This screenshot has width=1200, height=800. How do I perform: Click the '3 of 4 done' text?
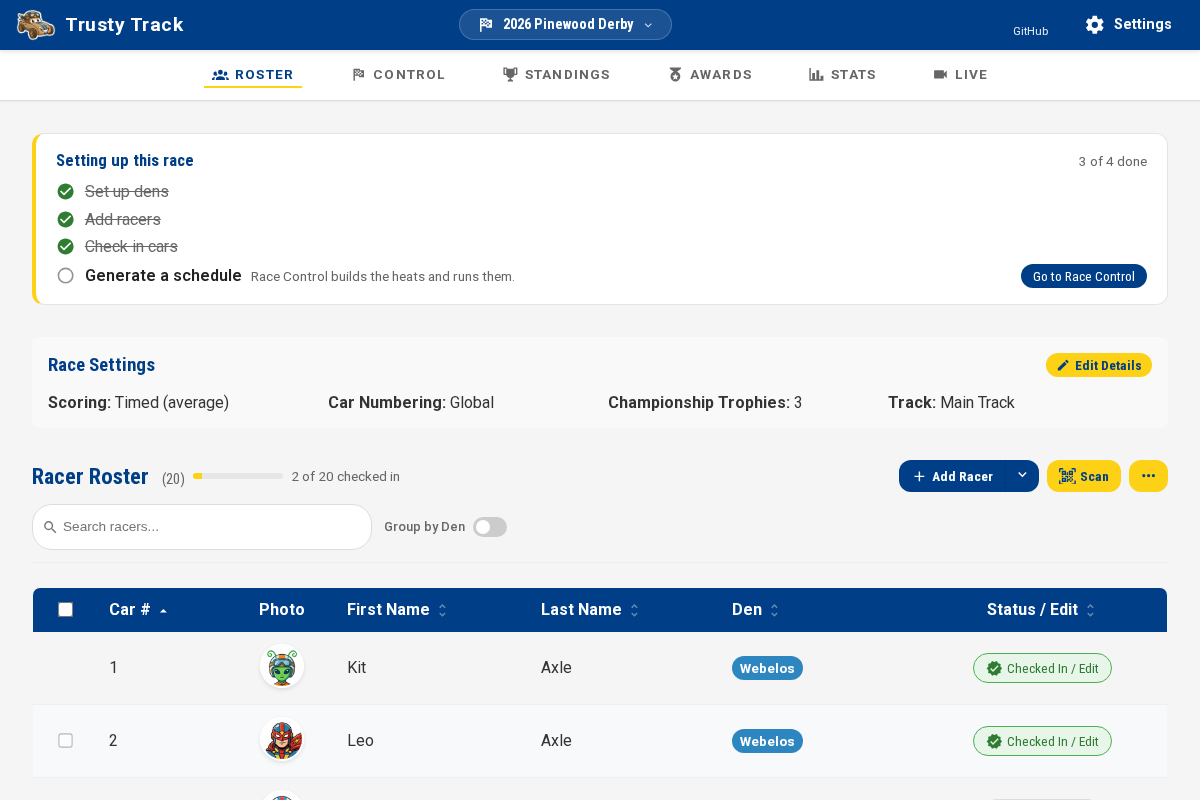(1113, 162)
